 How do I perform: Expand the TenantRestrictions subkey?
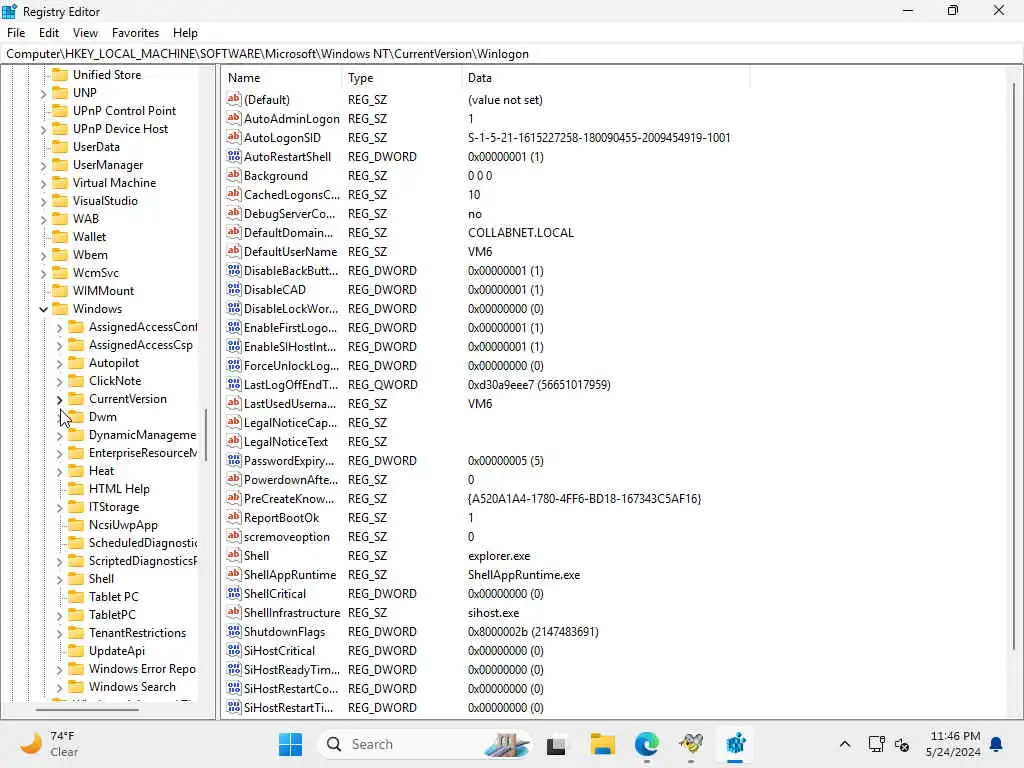tap(59, 633)
